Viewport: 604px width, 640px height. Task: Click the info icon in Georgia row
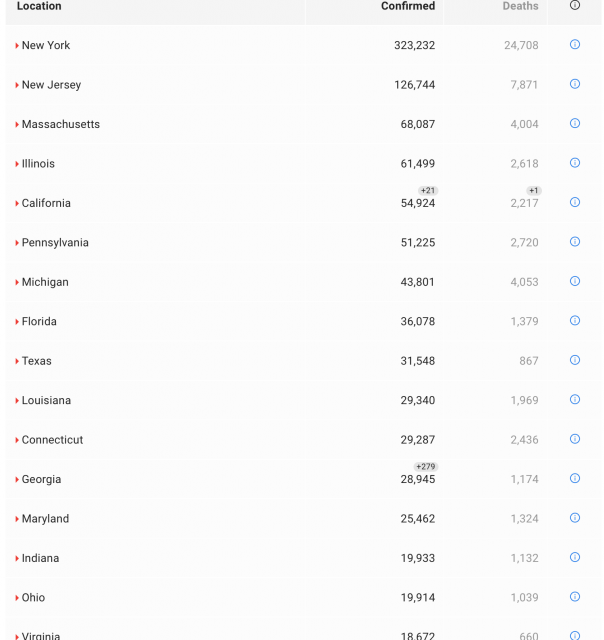click(x=575, y=478)
